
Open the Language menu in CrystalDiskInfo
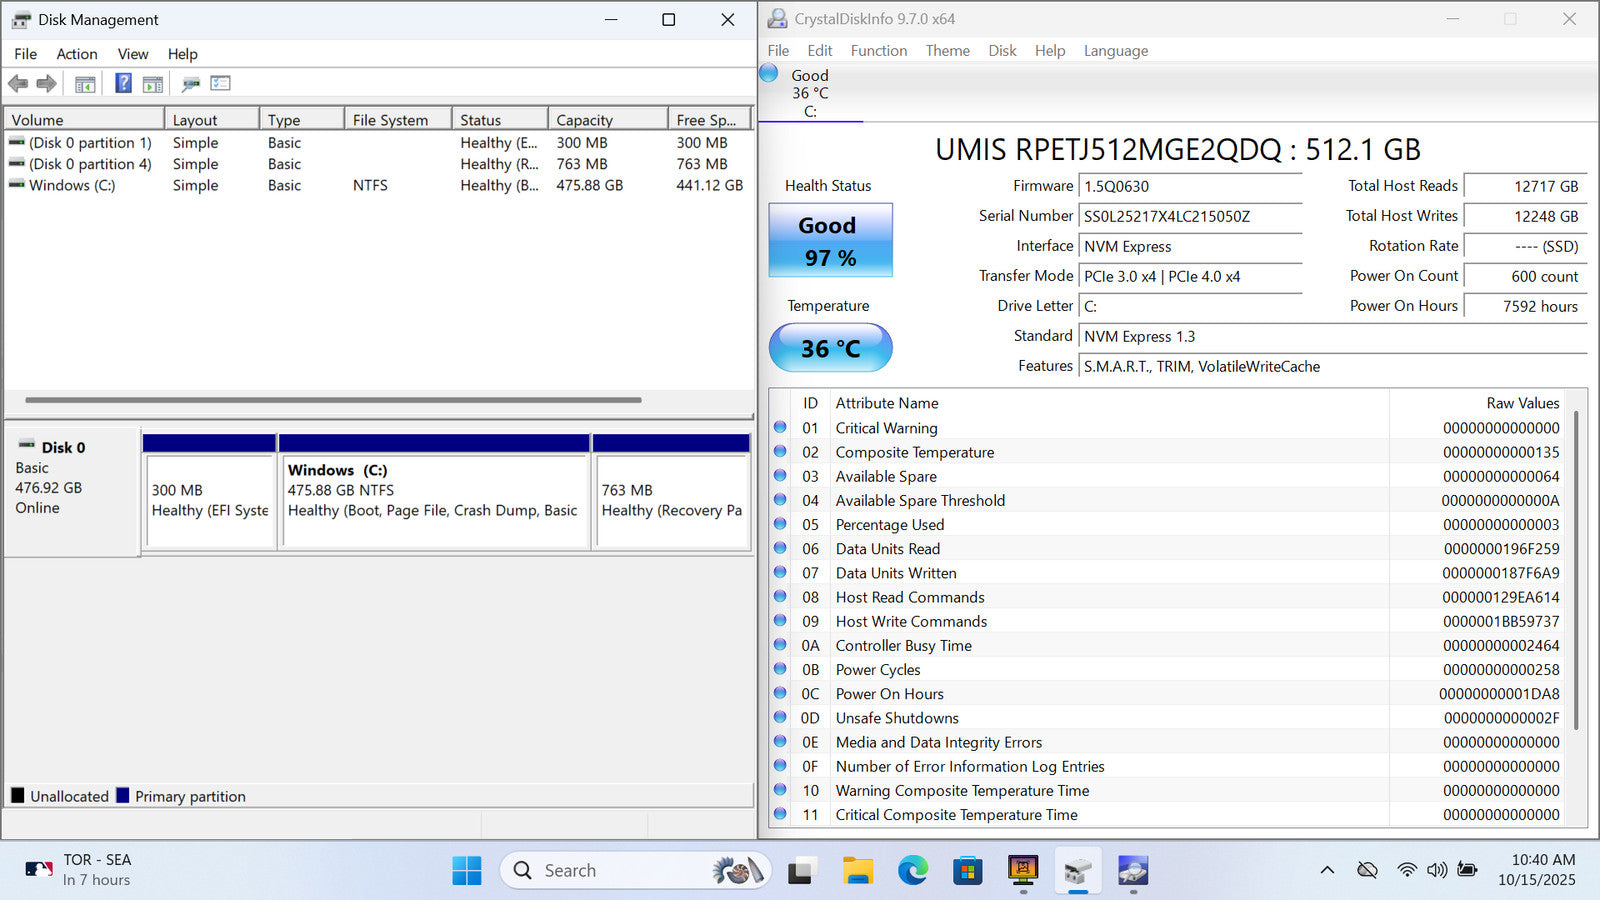tap(1115, 51)
